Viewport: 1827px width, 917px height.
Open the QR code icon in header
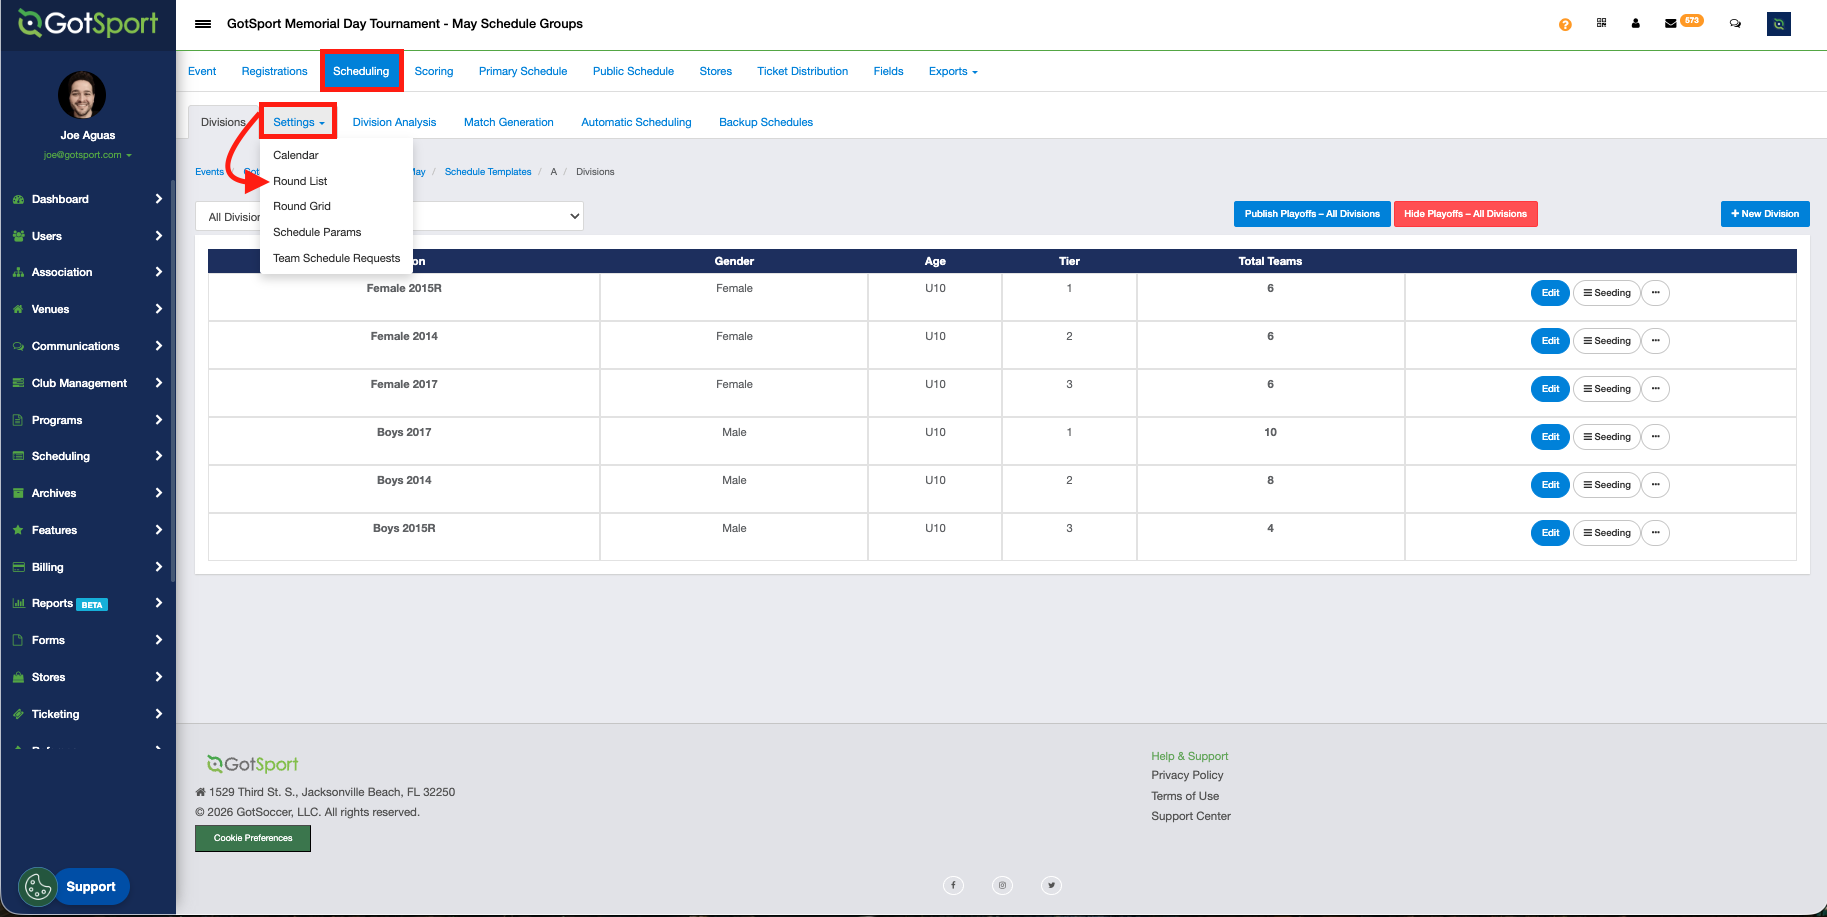click(x=1601, y=23)
